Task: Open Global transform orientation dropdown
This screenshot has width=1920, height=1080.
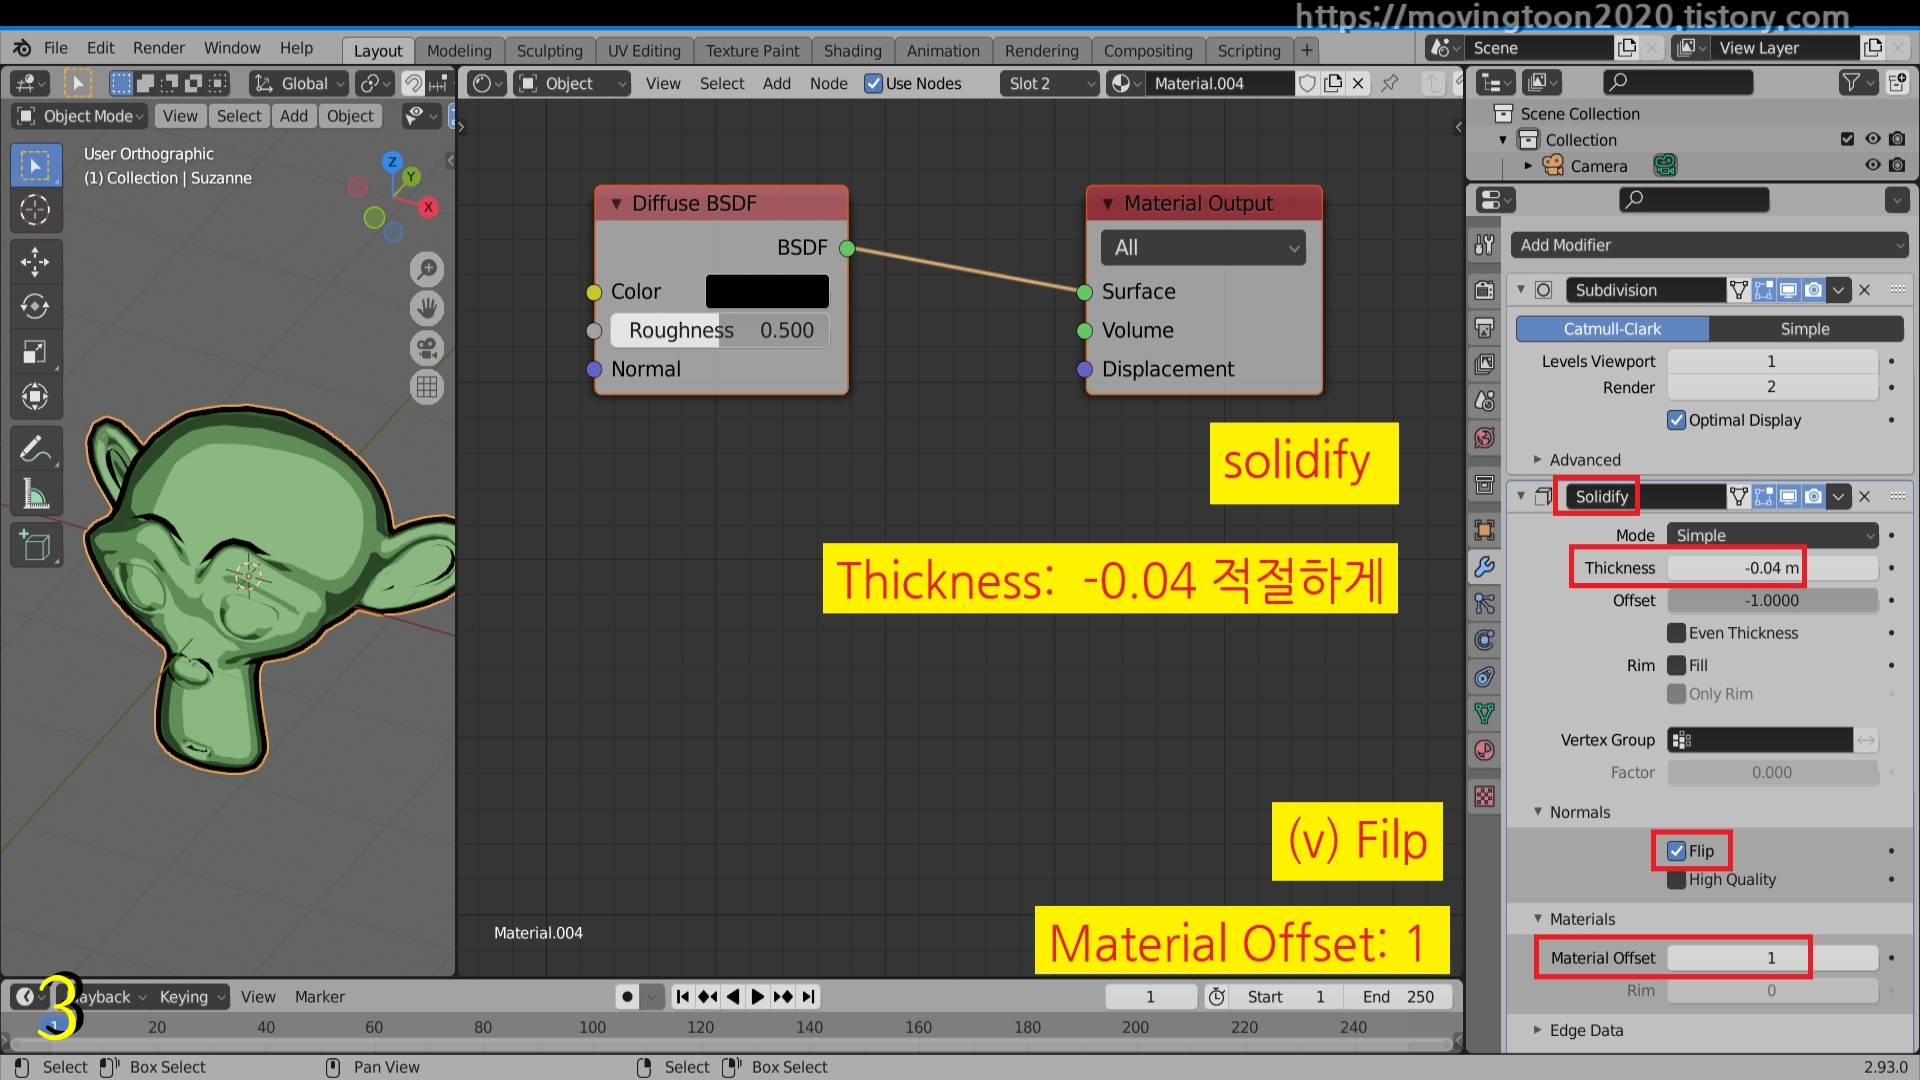Action: coord(298,84)
